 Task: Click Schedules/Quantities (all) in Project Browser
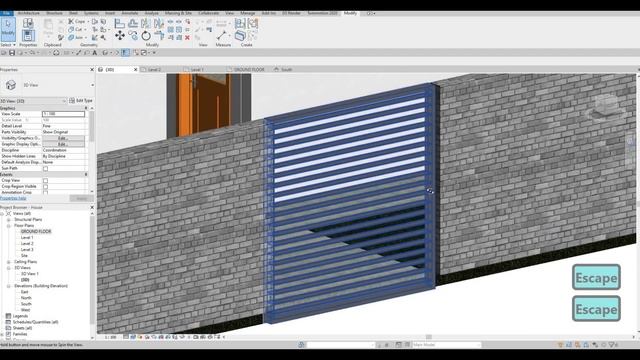(x=35, y=322)
